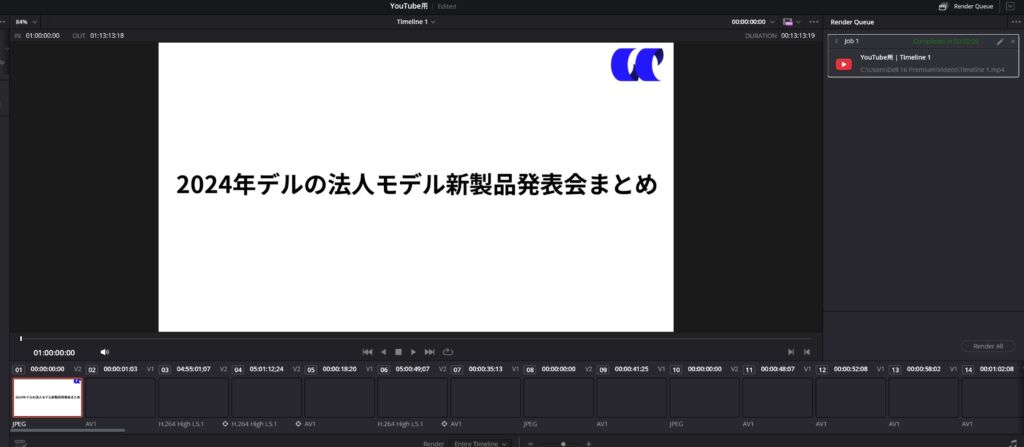Click the expand panel icon beside top-bar Render Queue
The width and height of the screenshot is (1024, 447).
(1010, 7)
